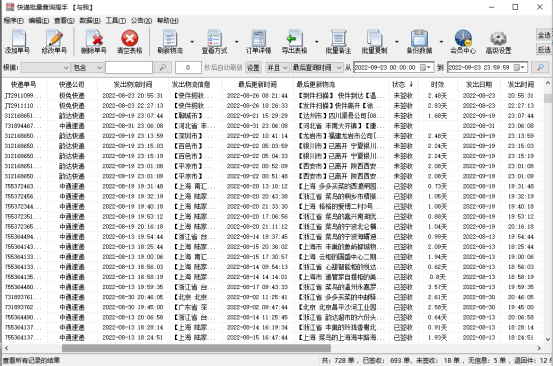Click horizontal scrollbar left arrow

coord(6,348)
